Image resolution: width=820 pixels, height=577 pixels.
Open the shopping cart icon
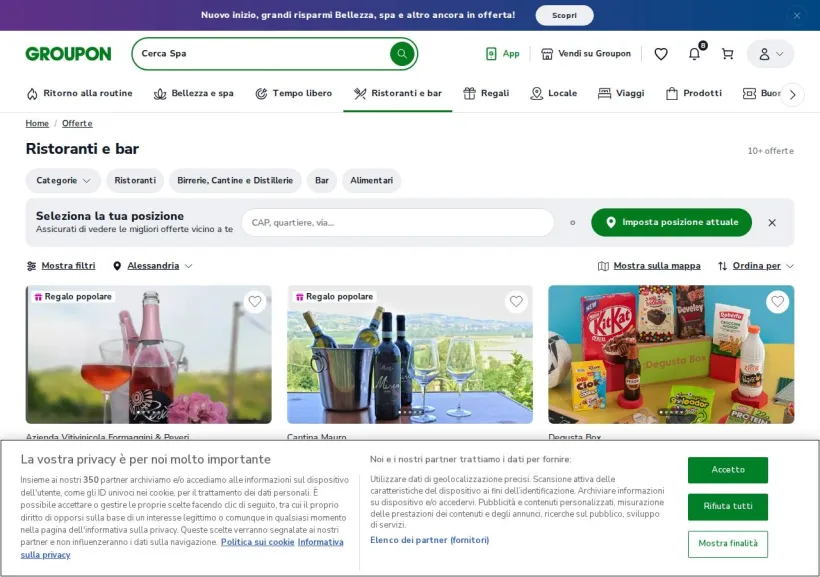click(x=727, y=54)
